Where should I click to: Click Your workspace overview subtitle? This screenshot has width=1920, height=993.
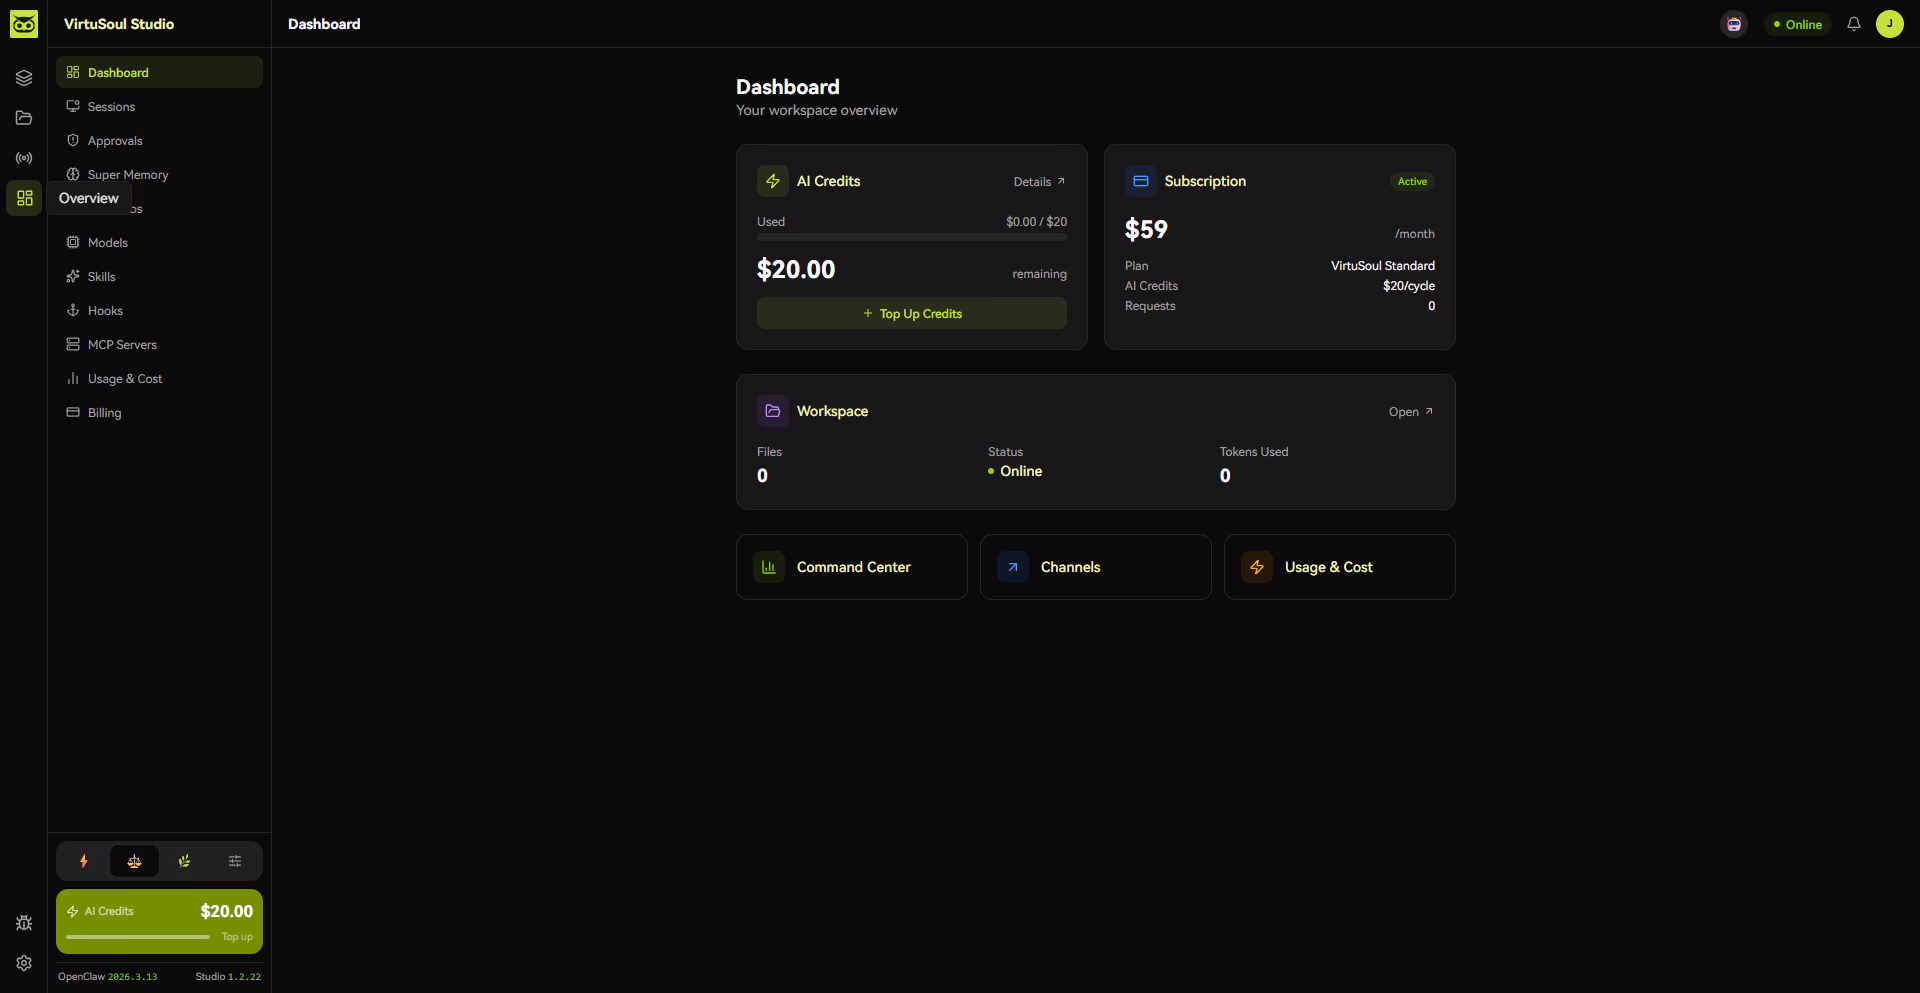pos(817,110)
